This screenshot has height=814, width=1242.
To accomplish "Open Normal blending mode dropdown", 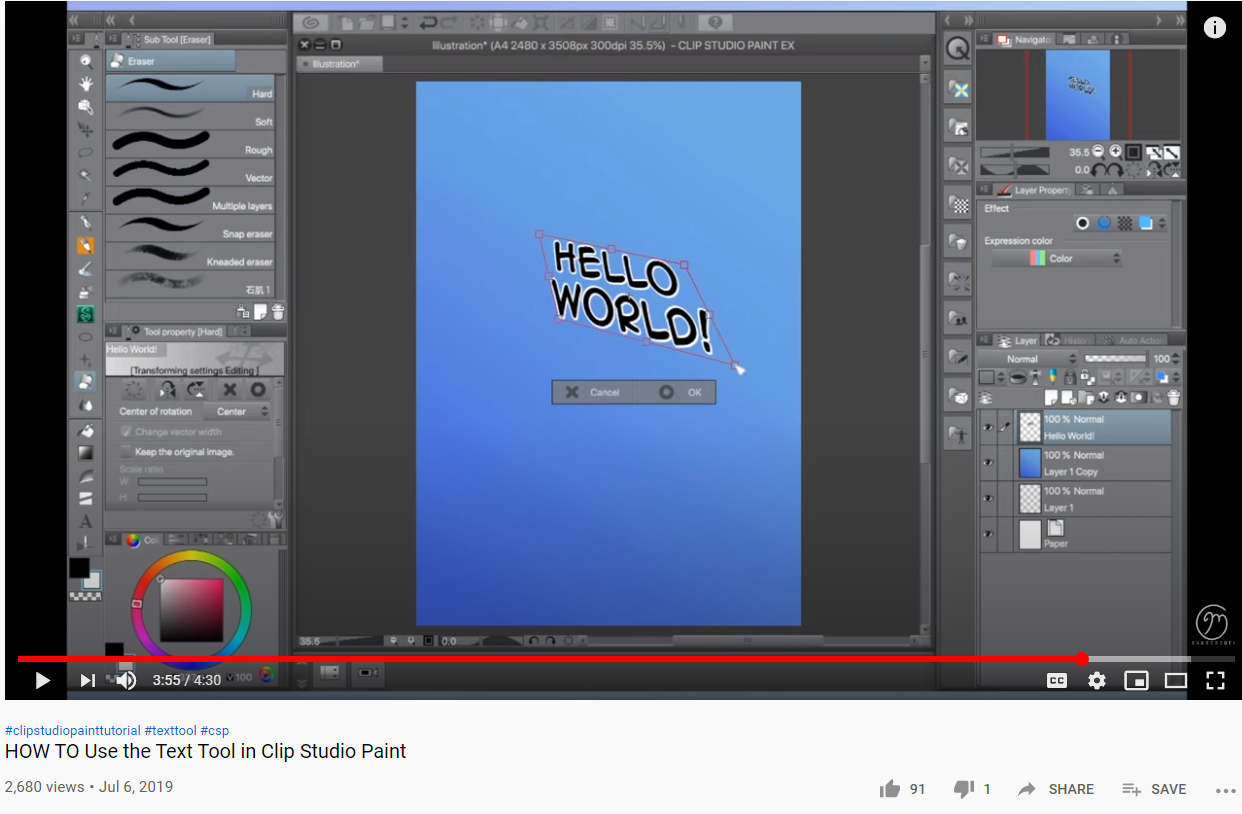I will [x=1029, y=359].
